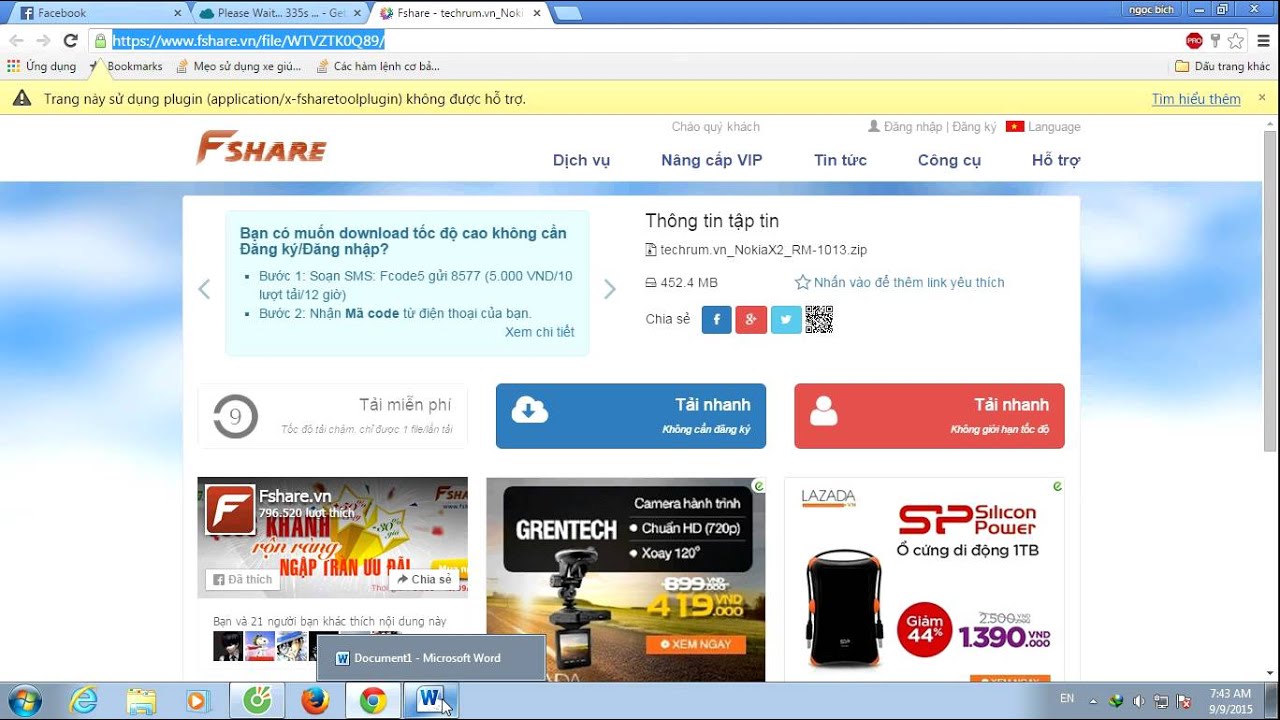
Task: Click the taskbar clock 7:43 AM
Action: 1228,700
